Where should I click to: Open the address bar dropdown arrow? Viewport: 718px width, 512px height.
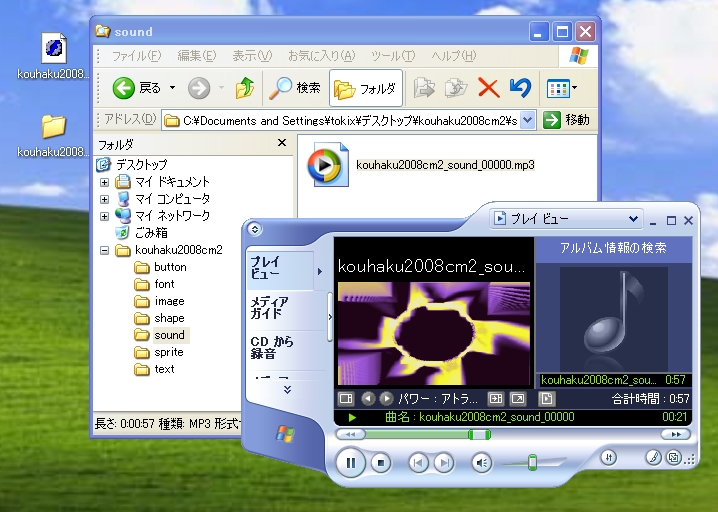pos(528,120)
